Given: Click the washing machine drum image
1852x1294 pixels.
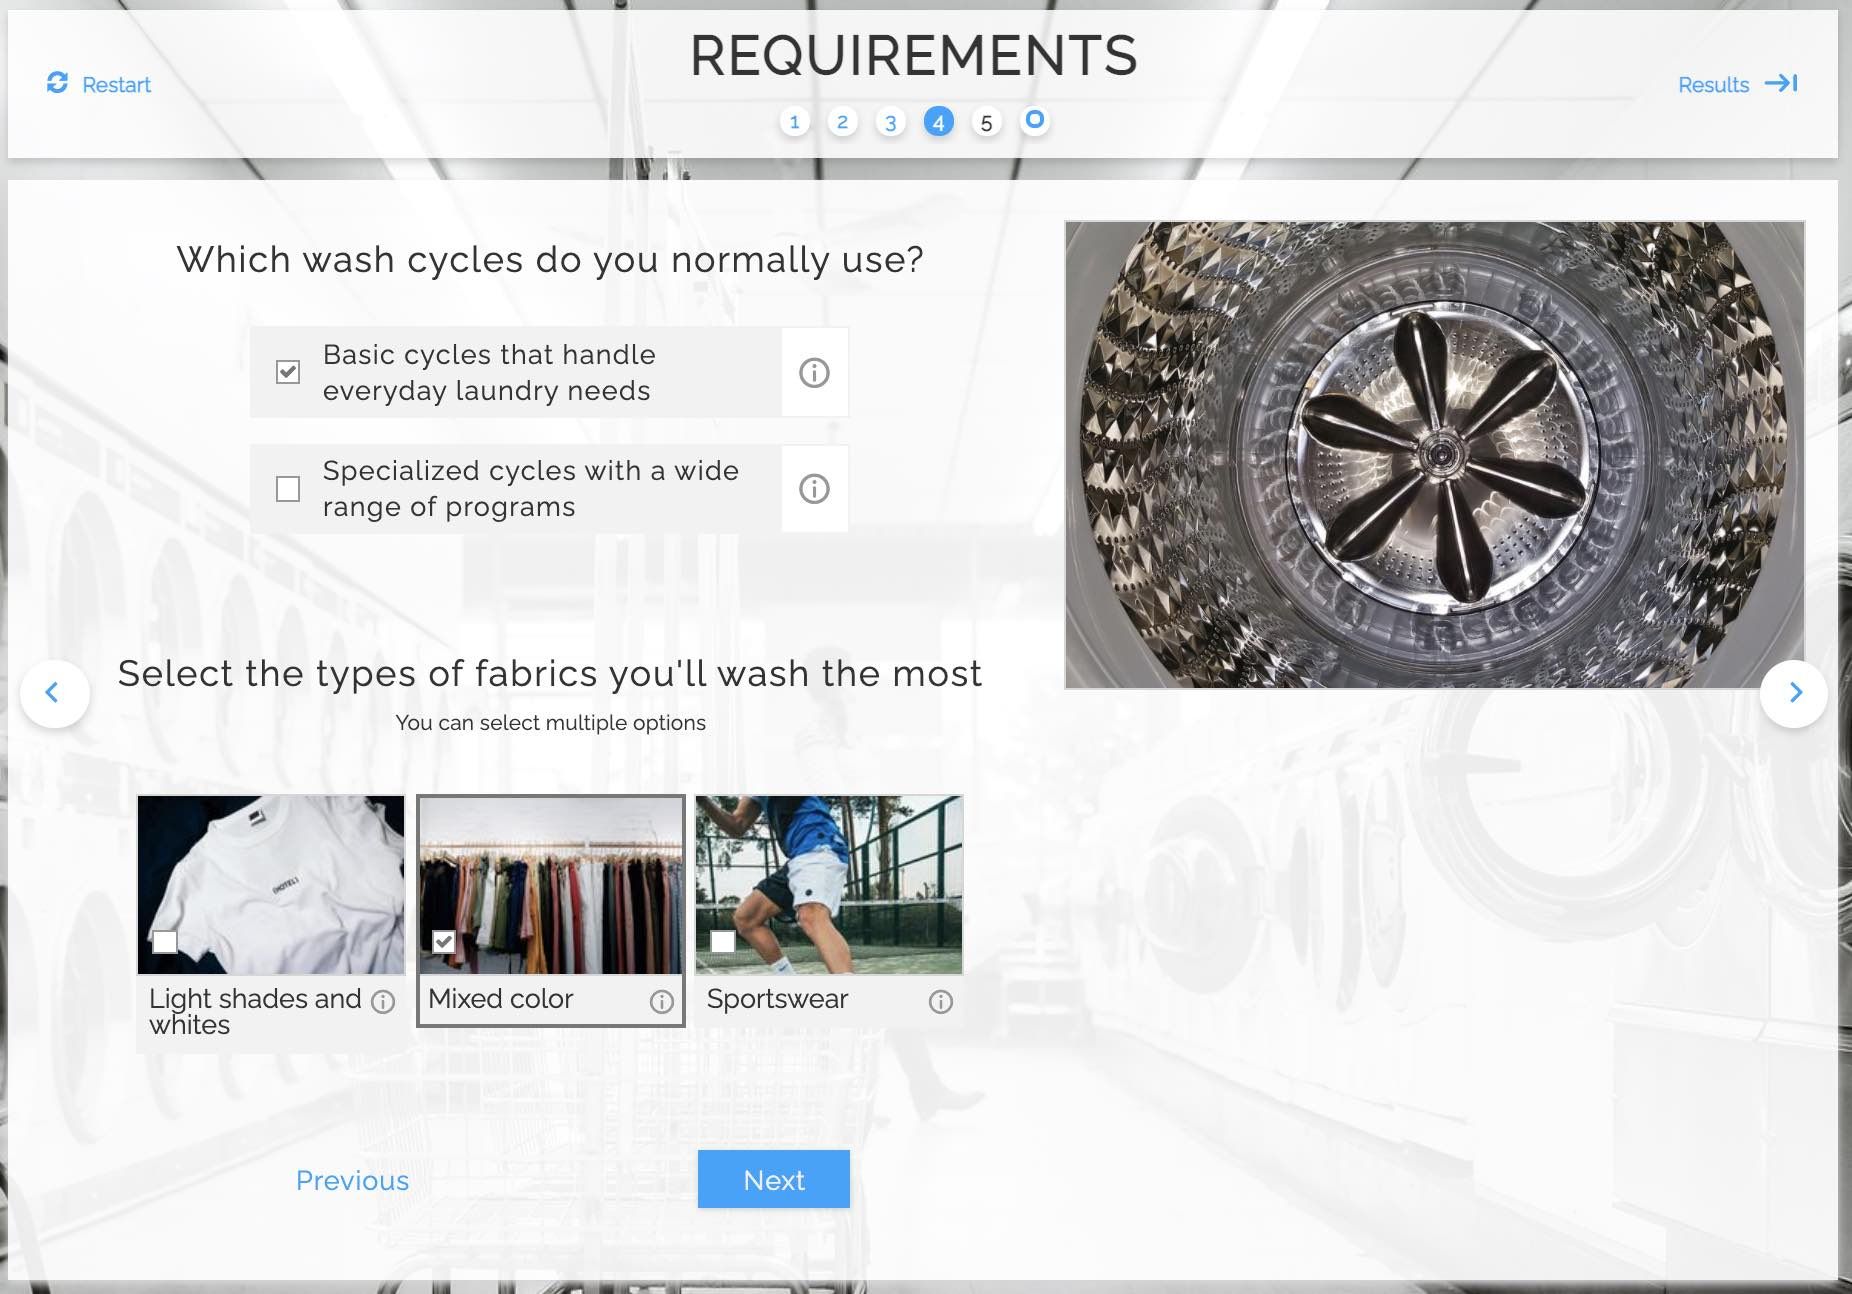Looking at the screenshot, I should (x=1434, y=455).
